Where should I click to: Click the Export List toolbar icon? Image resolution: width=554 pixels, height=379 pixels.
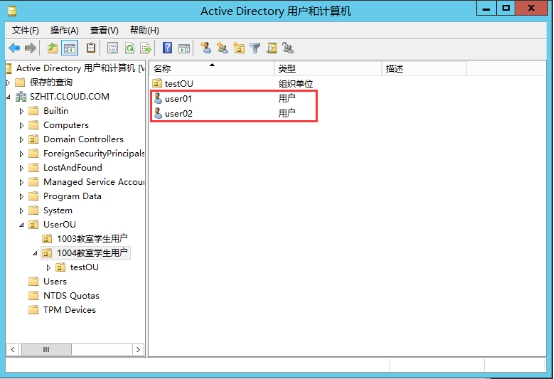pyautogui.click(x=146, y=48)
